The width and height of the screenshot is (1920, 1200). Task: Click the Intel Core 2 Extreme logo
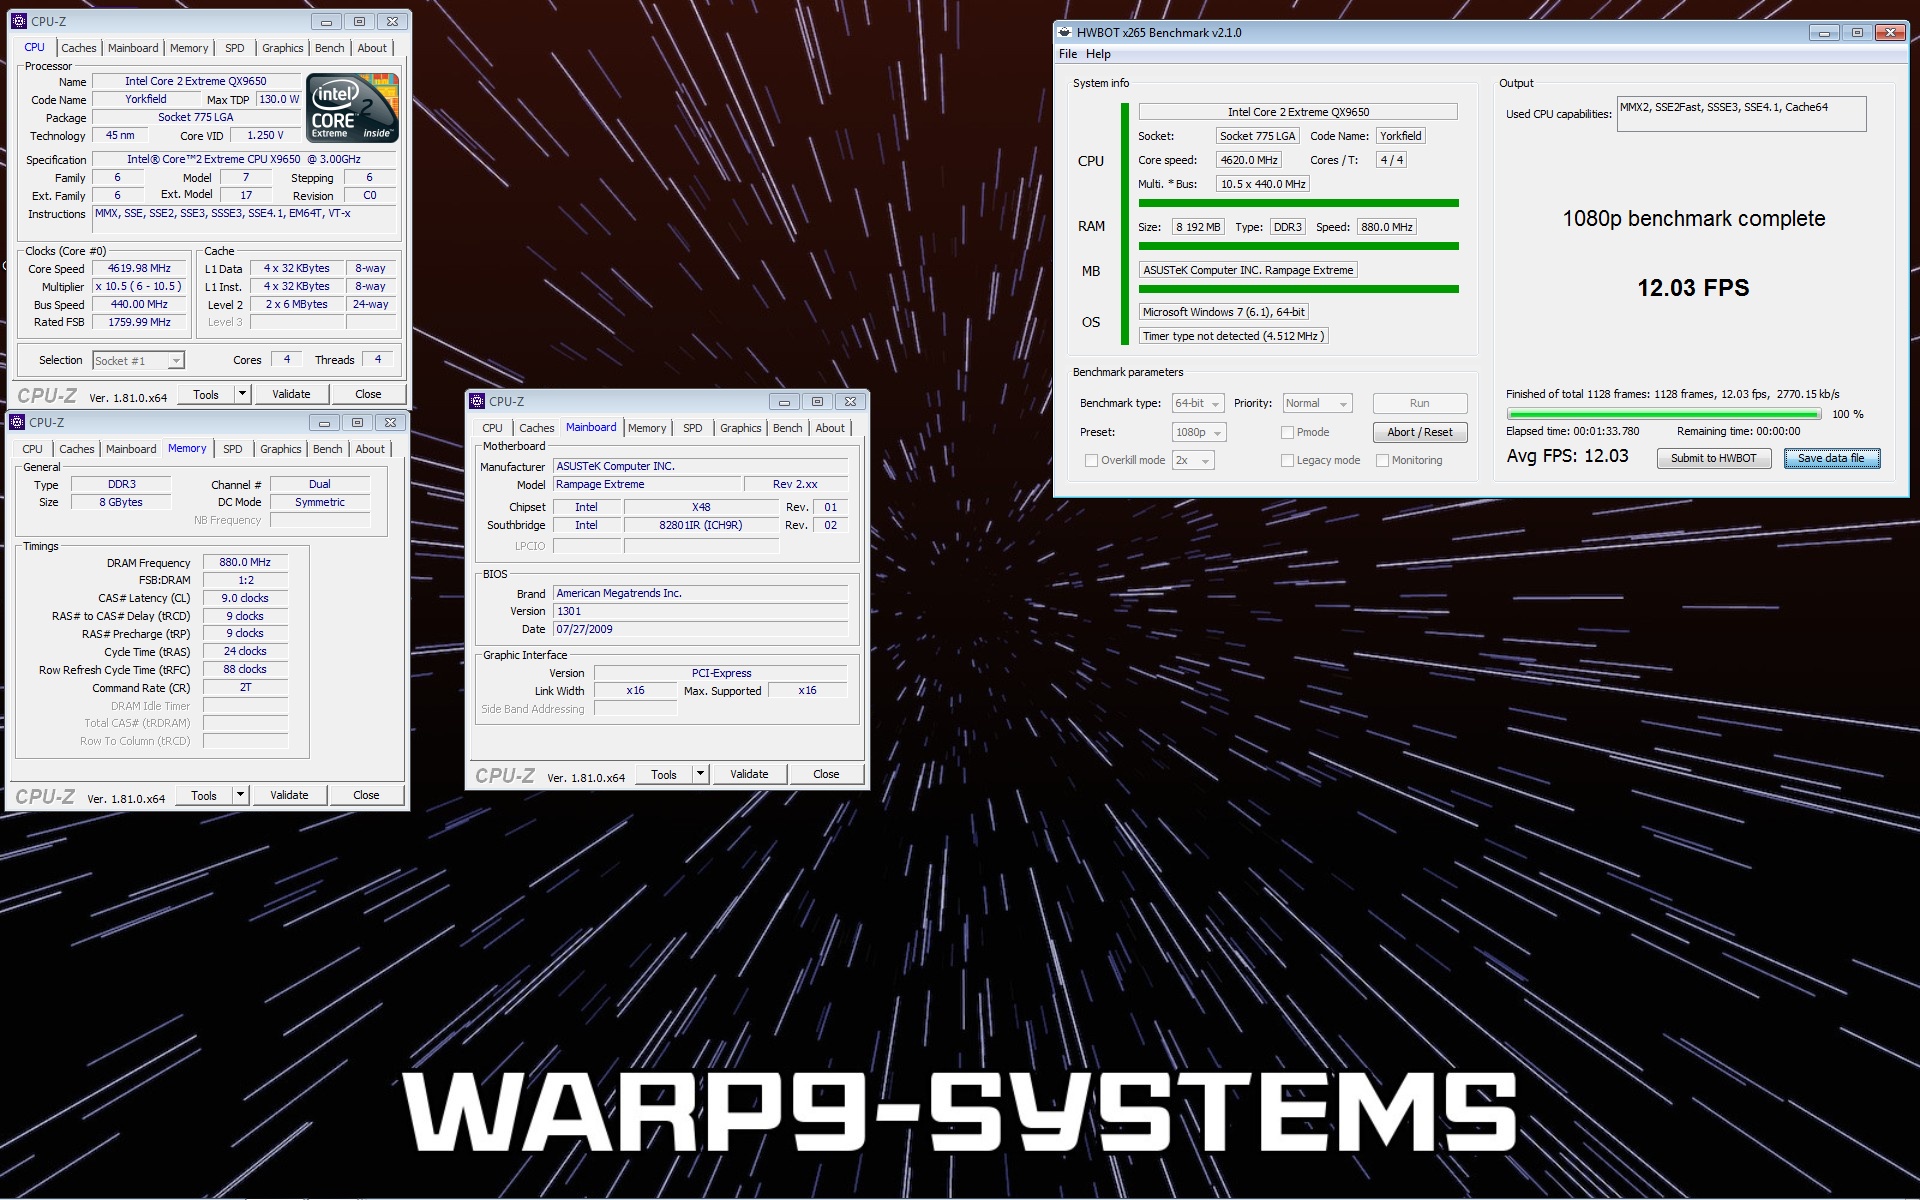pyautogui.click(x=352, y=108)
